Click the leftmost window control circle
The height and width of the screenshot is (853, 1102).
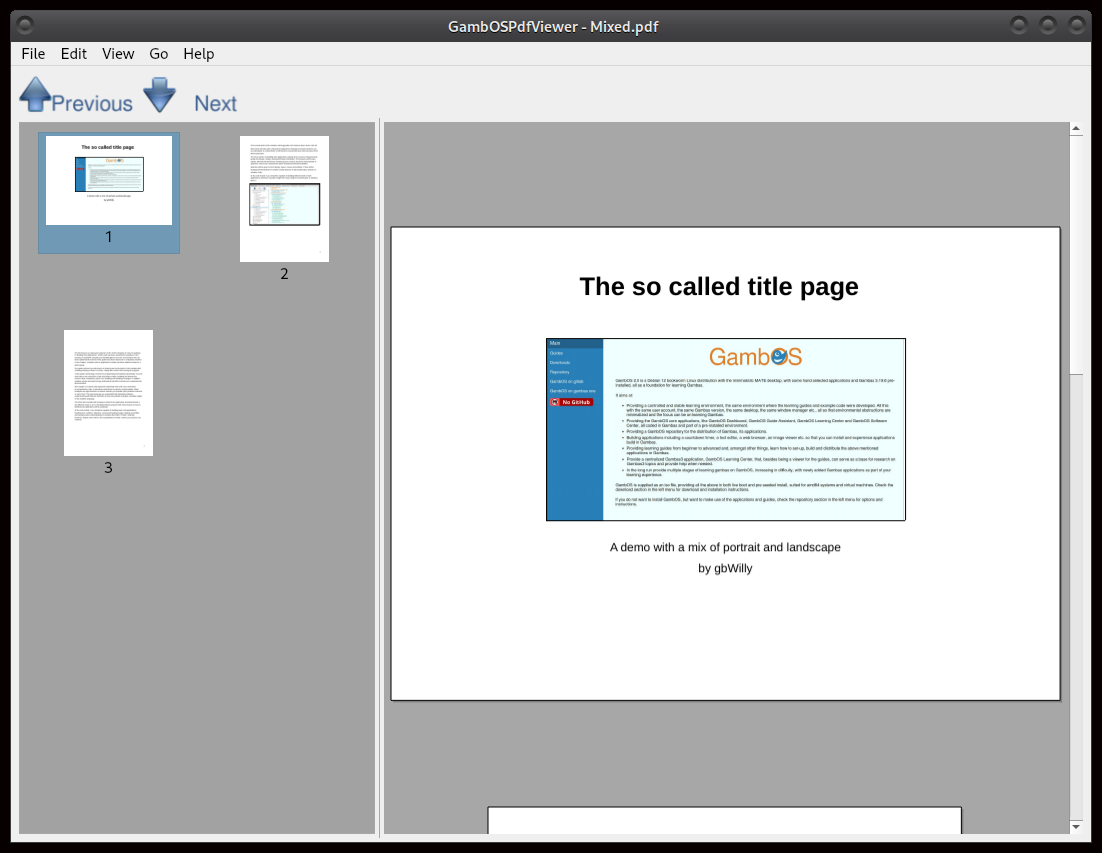click(x=1018, y=25)
